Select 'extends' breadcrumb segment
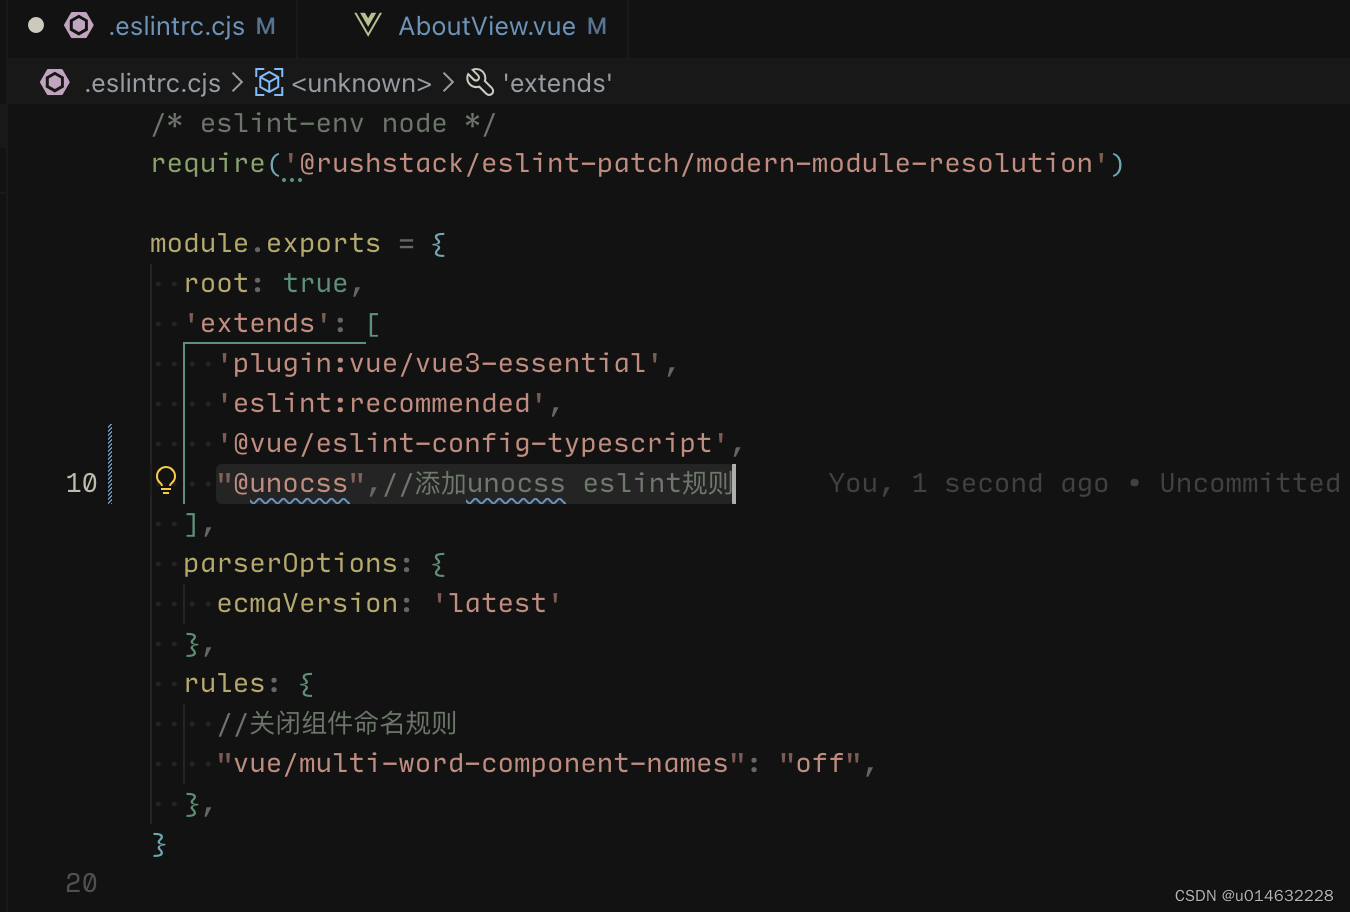 557,83
